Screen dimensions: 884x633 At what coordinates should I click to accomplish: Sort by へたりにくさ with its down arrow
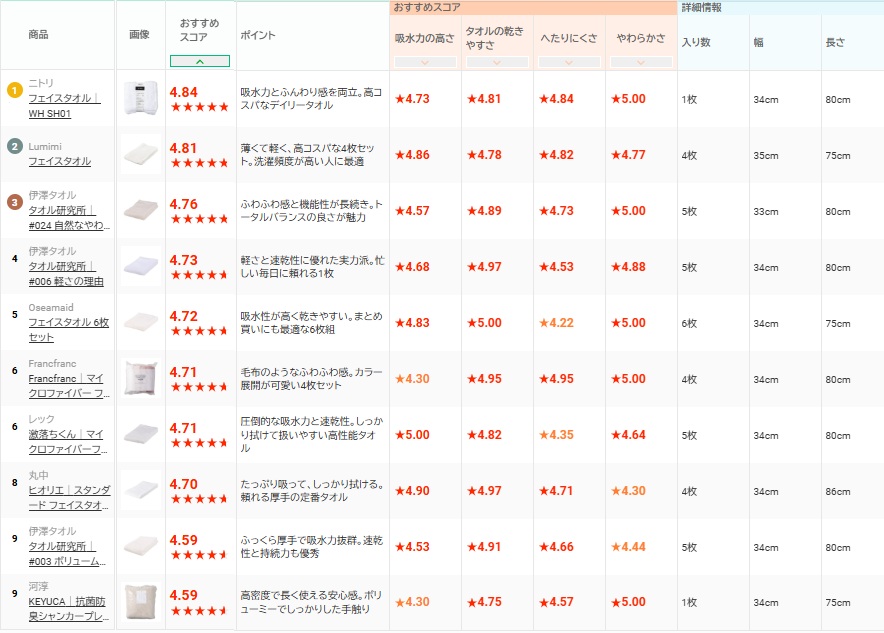569,62
